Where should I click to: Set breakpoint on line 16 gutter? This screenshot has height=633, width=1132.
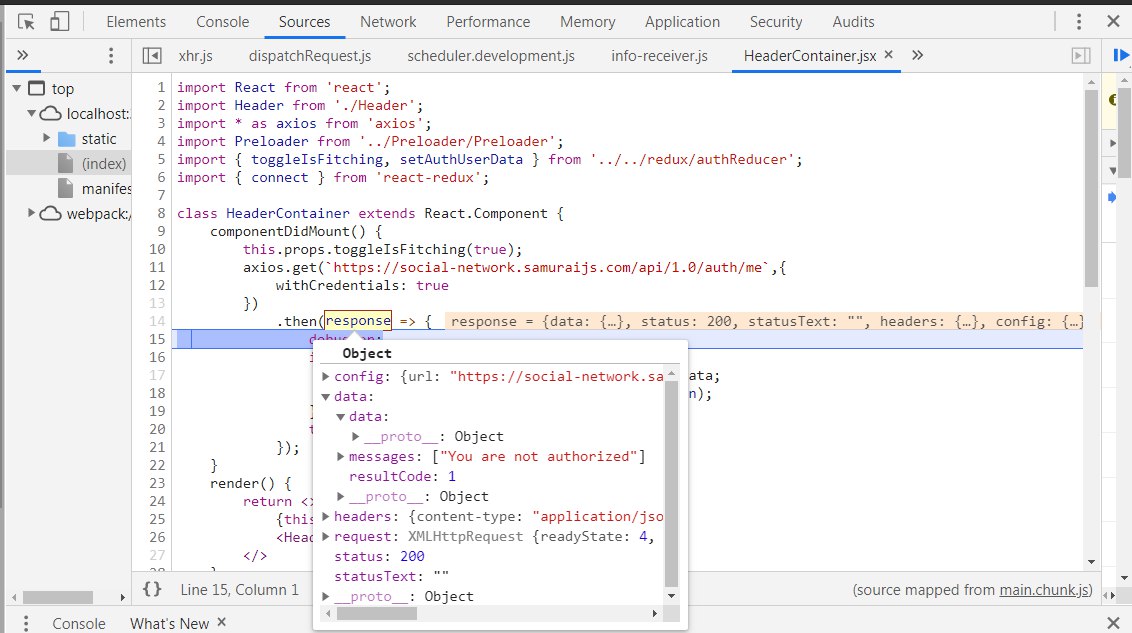click(157, 357)
